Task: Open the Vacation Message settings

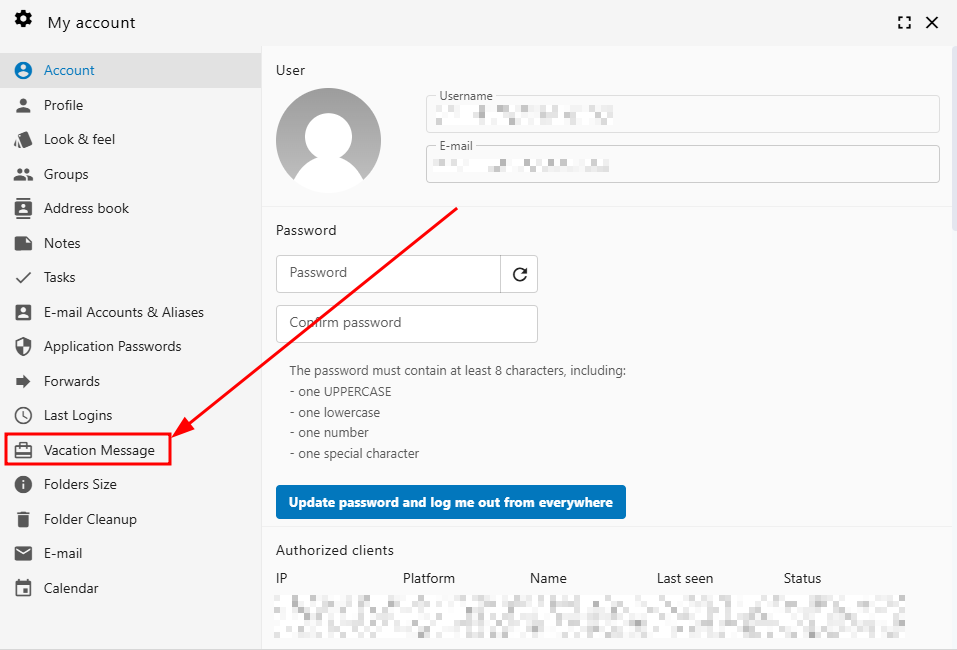Action: [99, 450]
